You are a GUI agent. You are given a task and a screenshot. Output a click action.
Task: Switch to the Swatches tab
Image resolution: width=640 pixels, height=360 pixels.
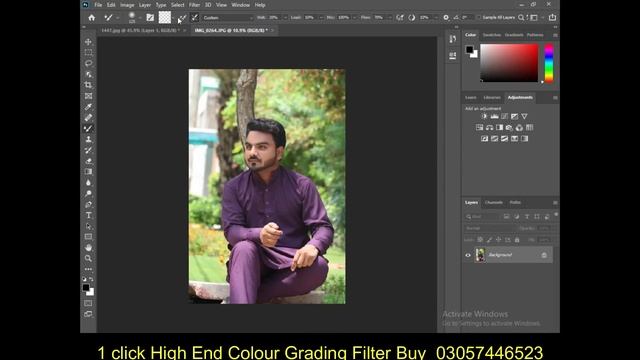tap(491, 35)
